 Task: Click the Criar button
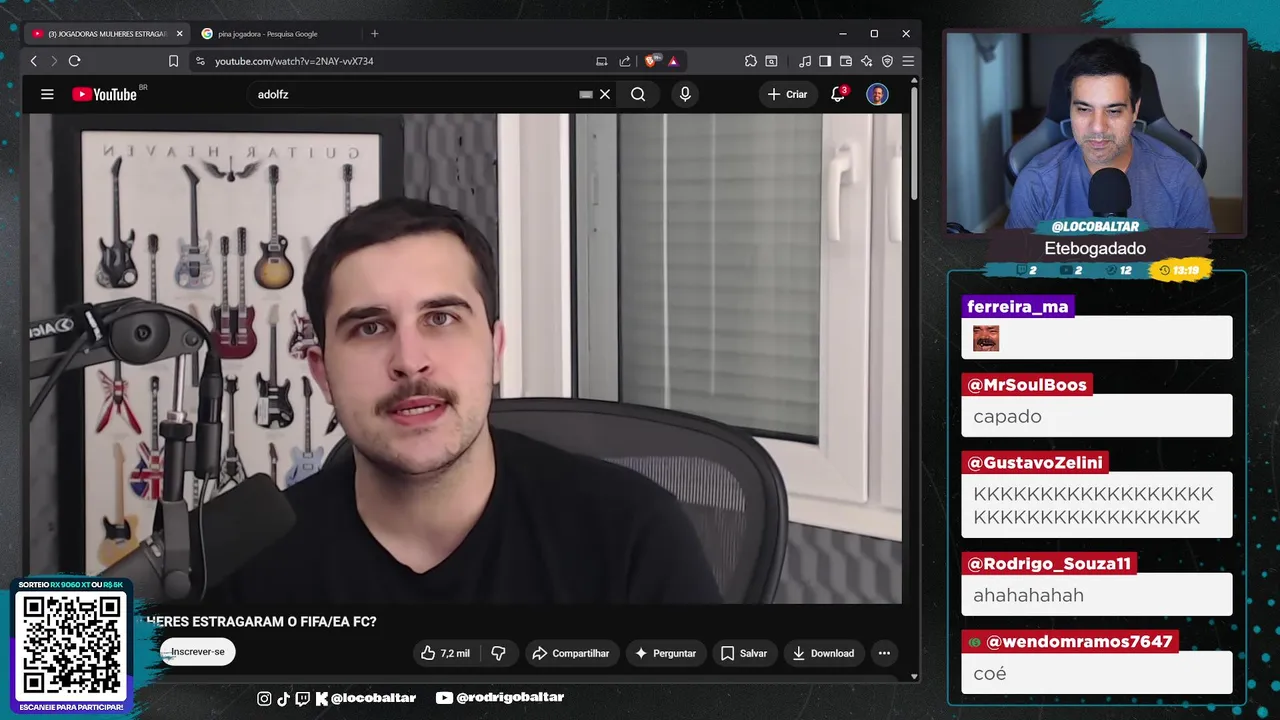[x=787, y=94]
